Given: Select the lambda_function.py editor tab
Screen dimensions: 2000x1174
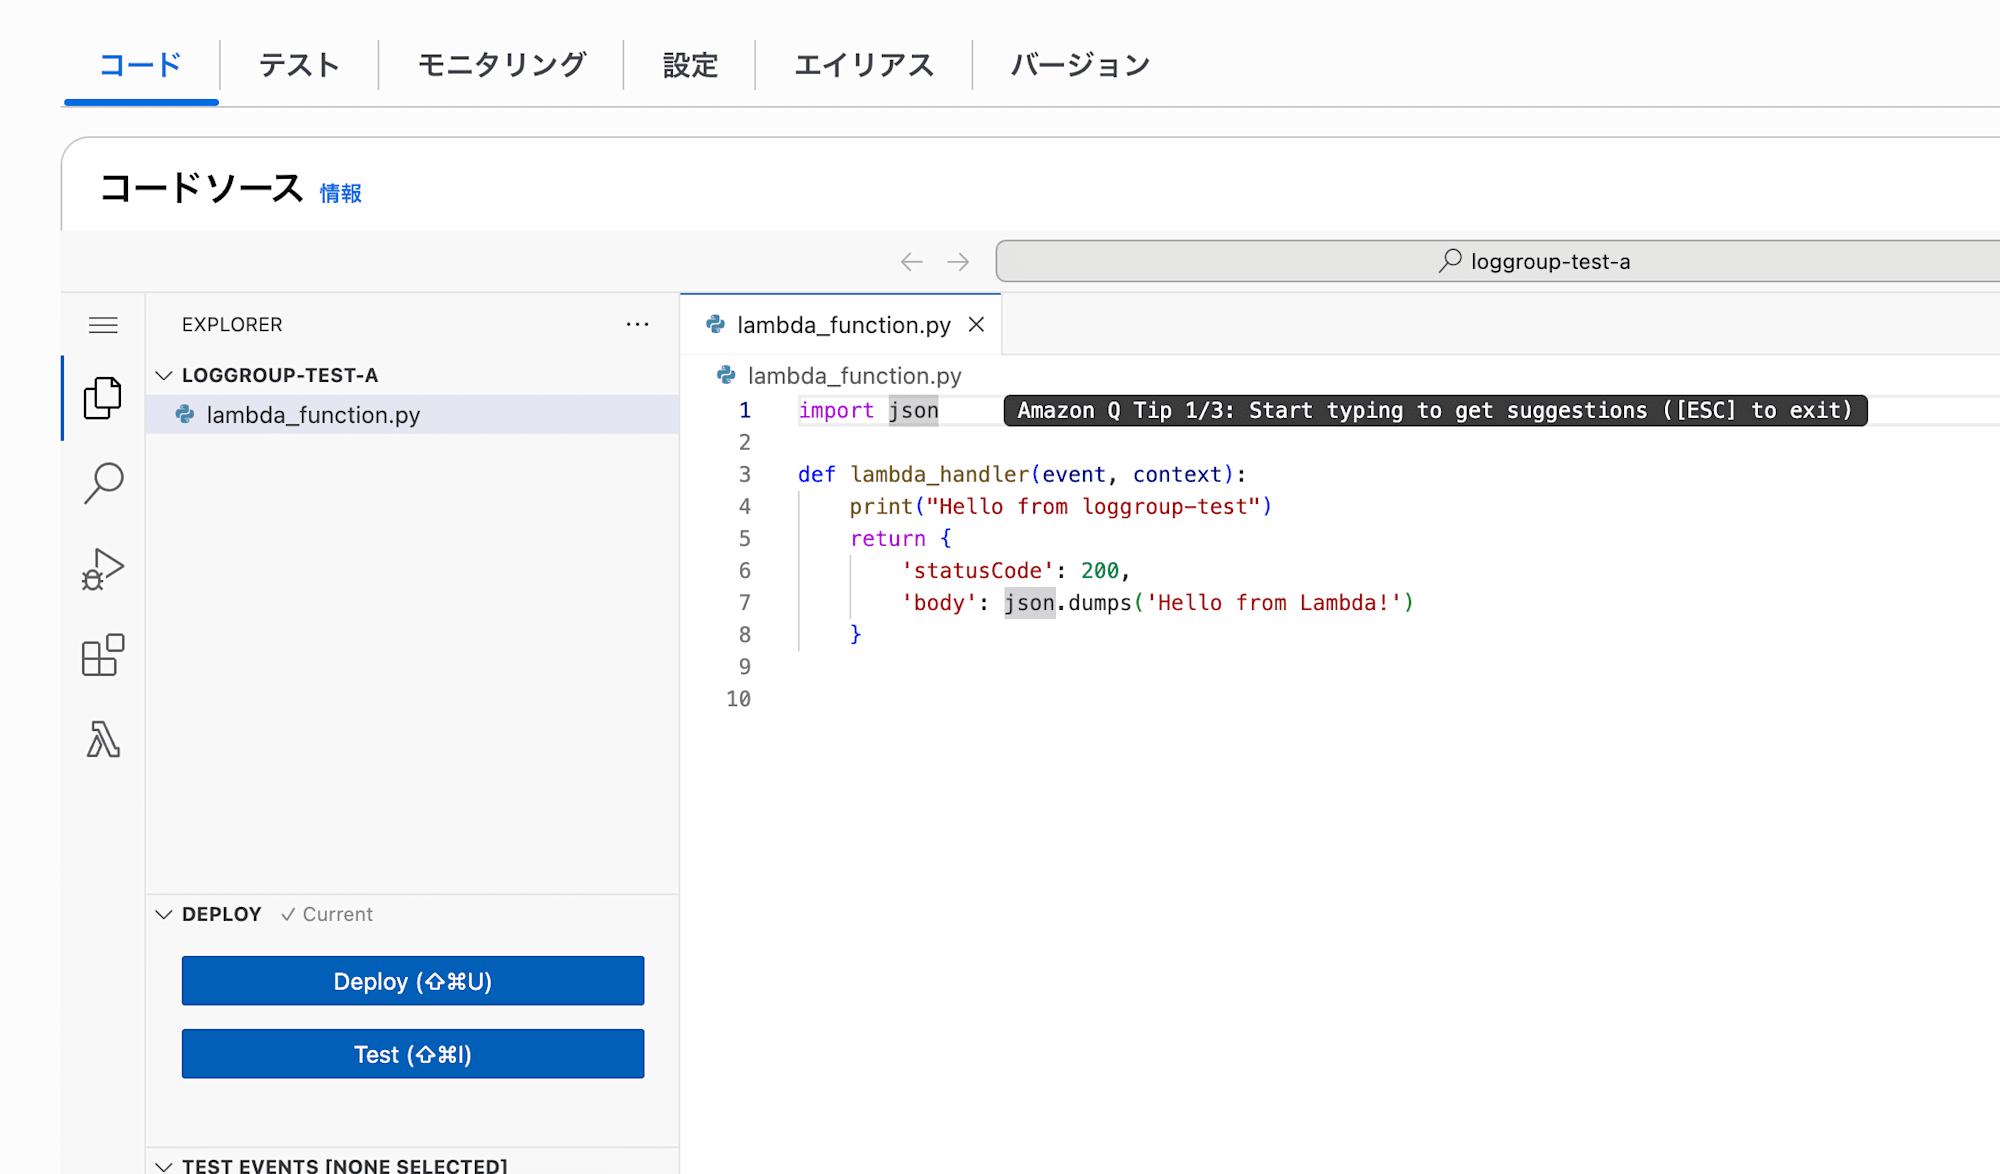Looking at the screenshot, I should [x=841, y=325].
